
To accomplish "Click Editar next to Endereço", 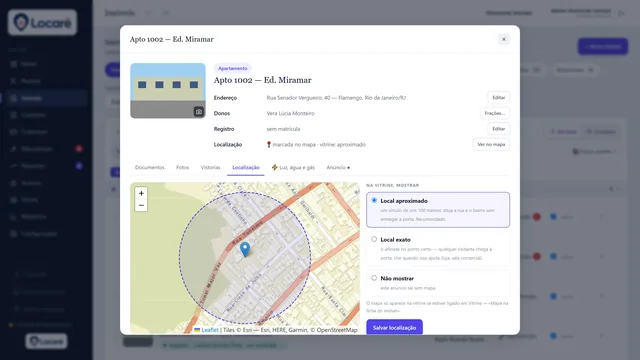I will point(498,98).
